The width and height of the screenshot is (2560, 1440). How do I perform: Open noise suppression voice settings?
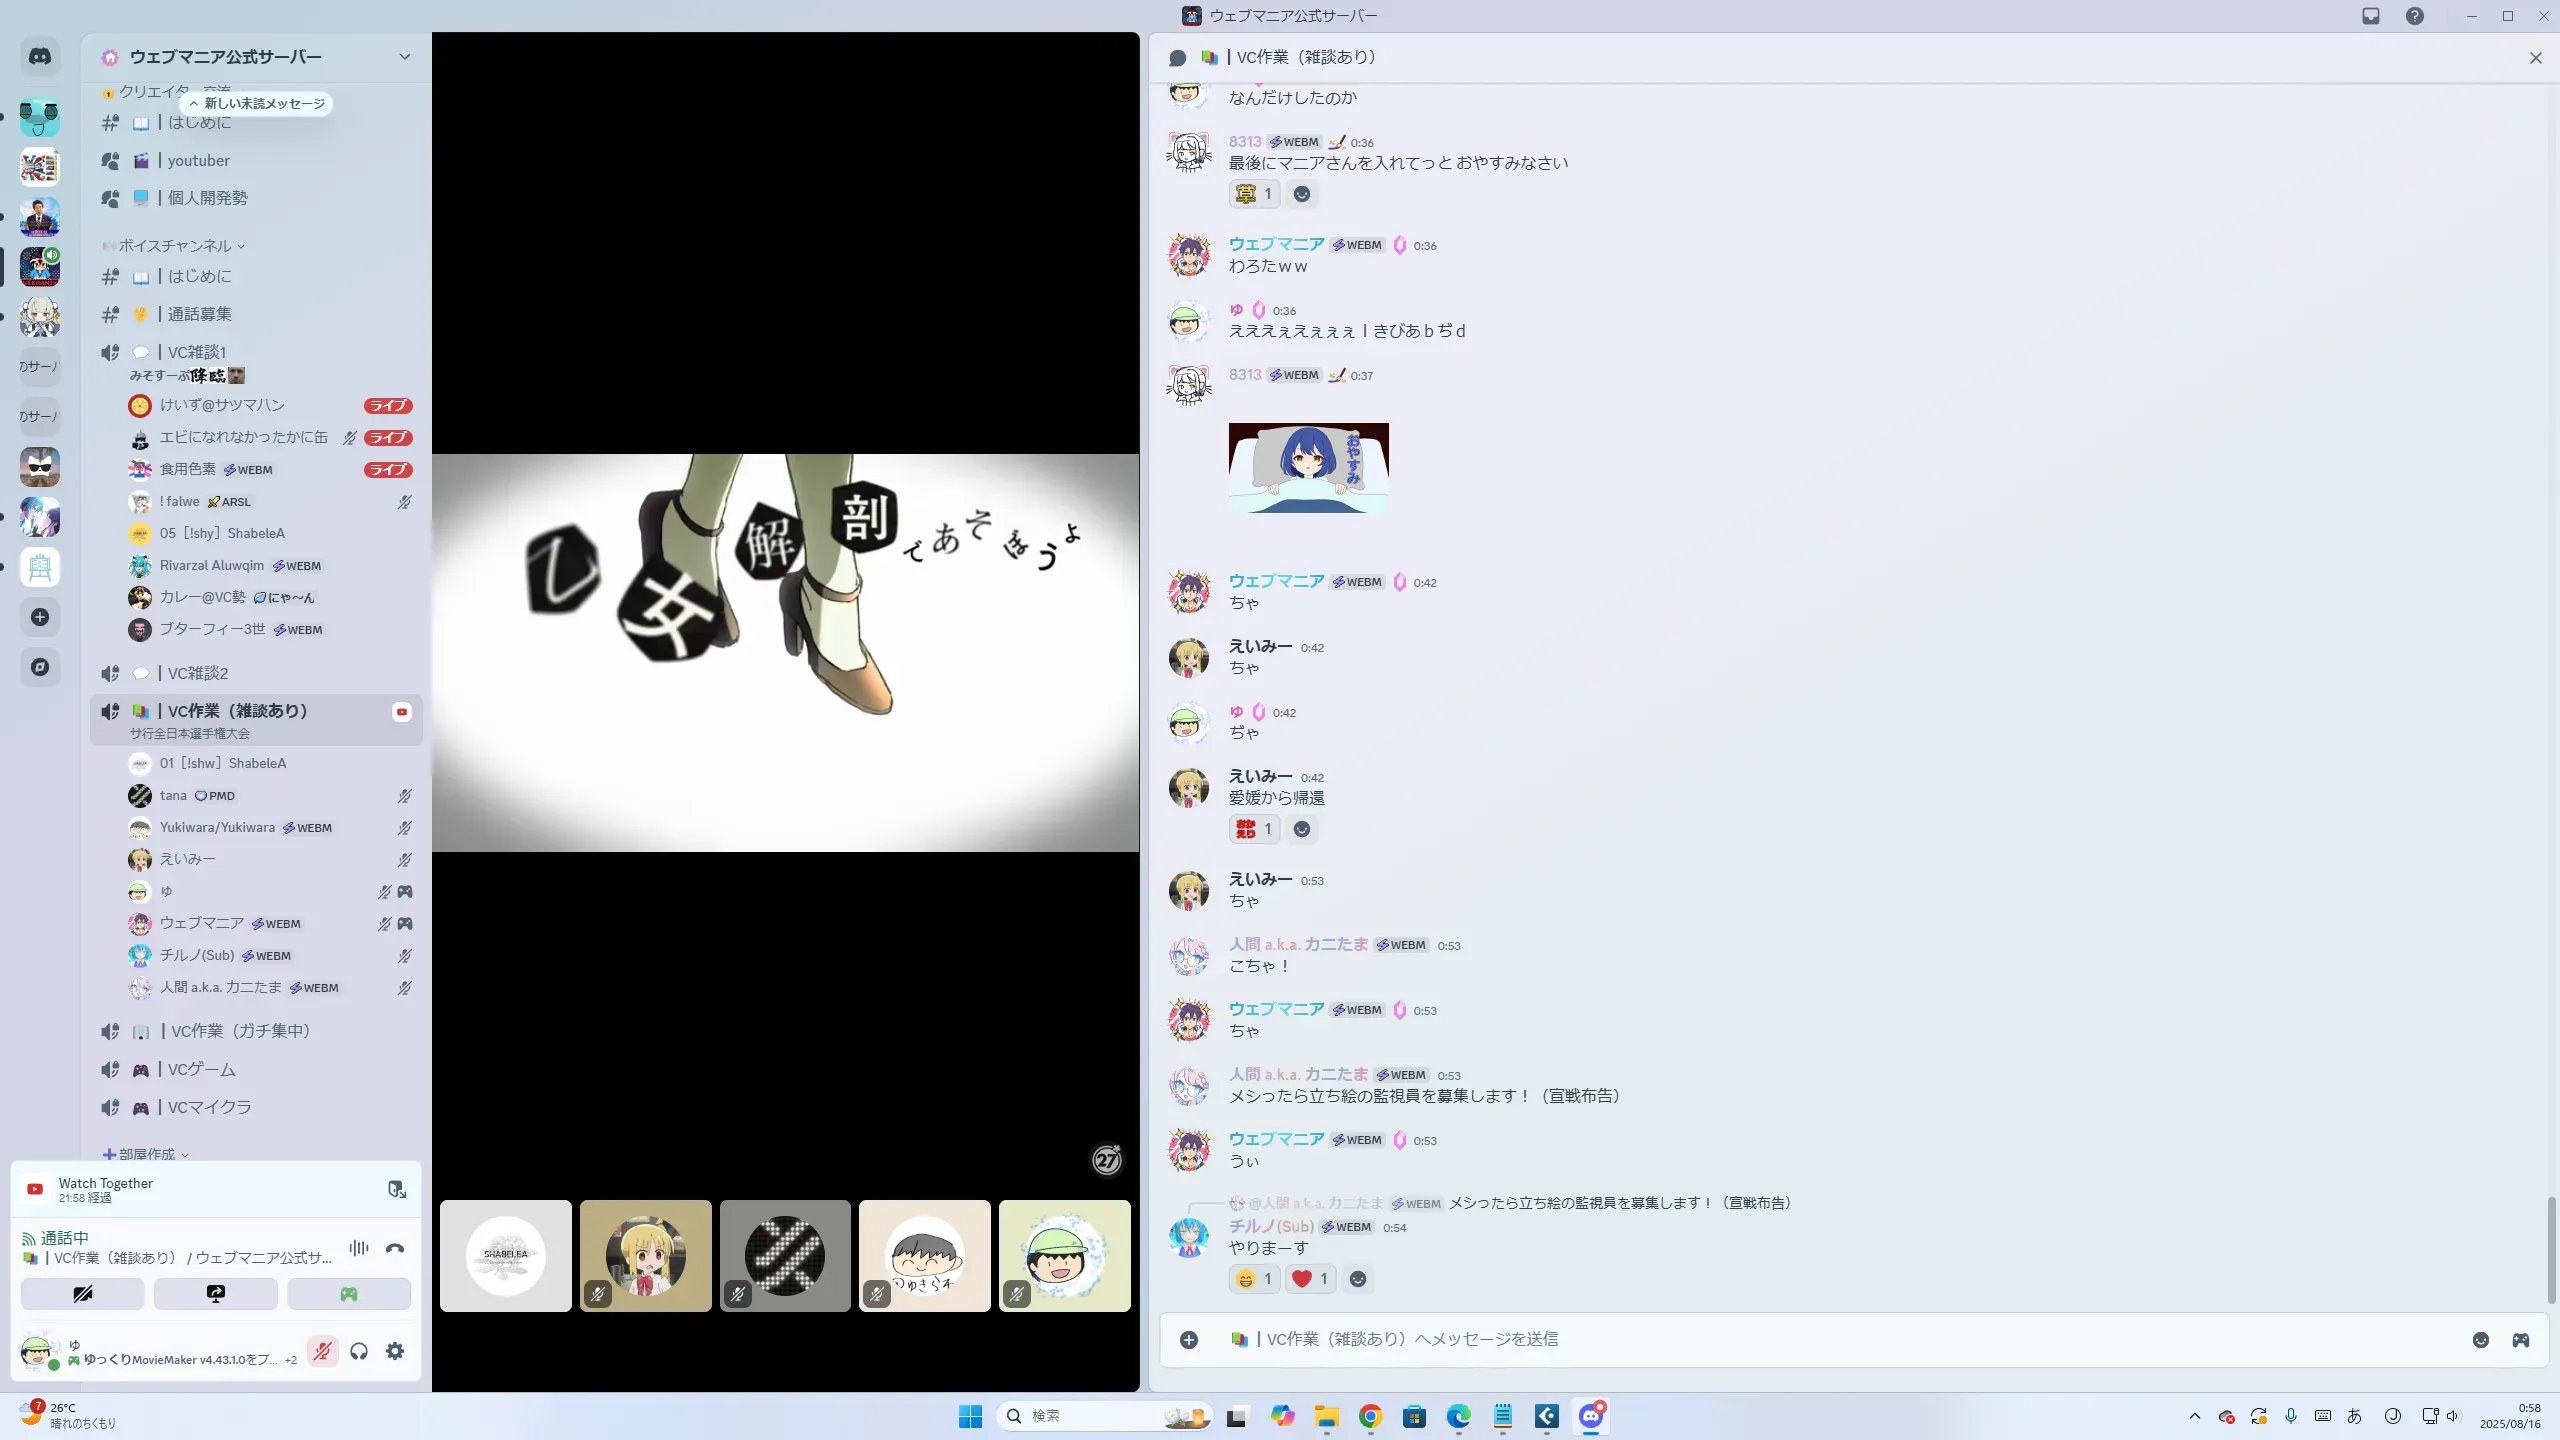359,1248
